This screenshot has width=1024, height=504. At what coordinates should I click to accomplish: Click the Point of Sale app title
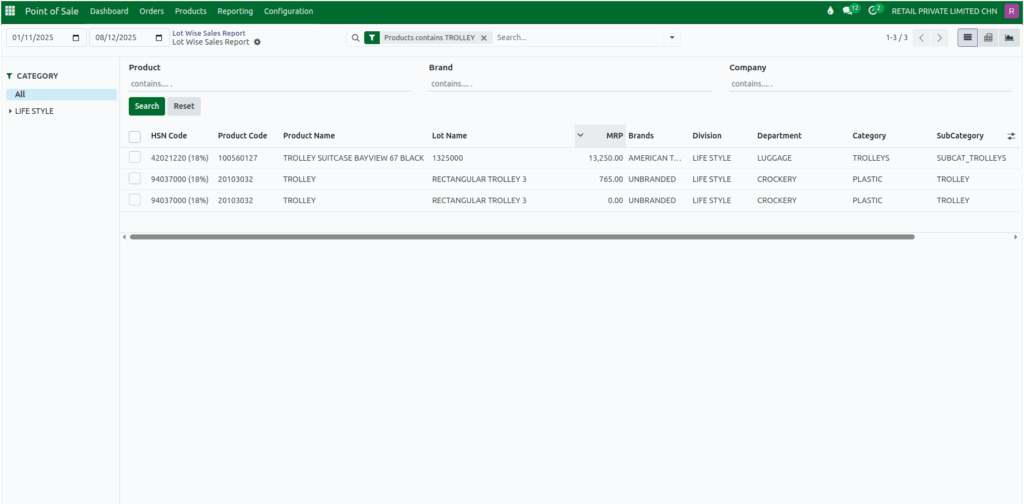coord(52,11)
